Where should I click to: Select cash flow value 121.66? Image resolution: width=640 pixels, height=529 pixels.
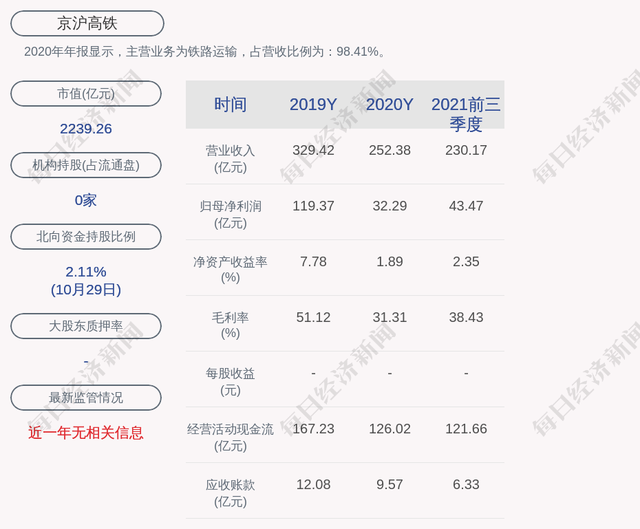pos(466,429)
